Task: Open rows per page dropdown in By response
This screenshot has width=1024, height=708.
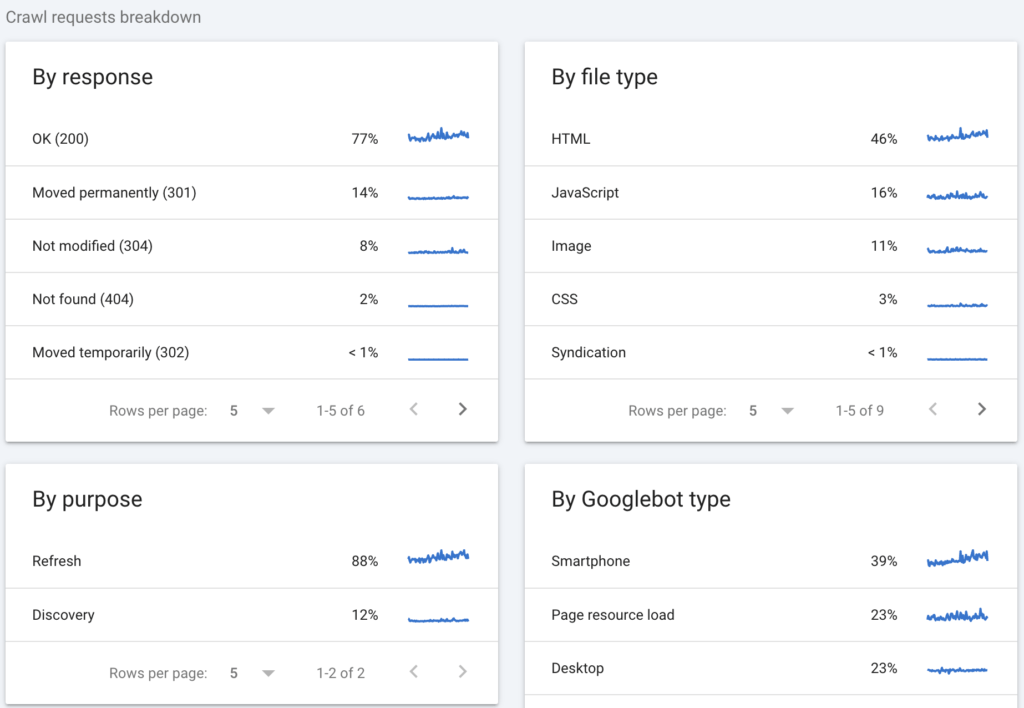Action: click(251, 410)
